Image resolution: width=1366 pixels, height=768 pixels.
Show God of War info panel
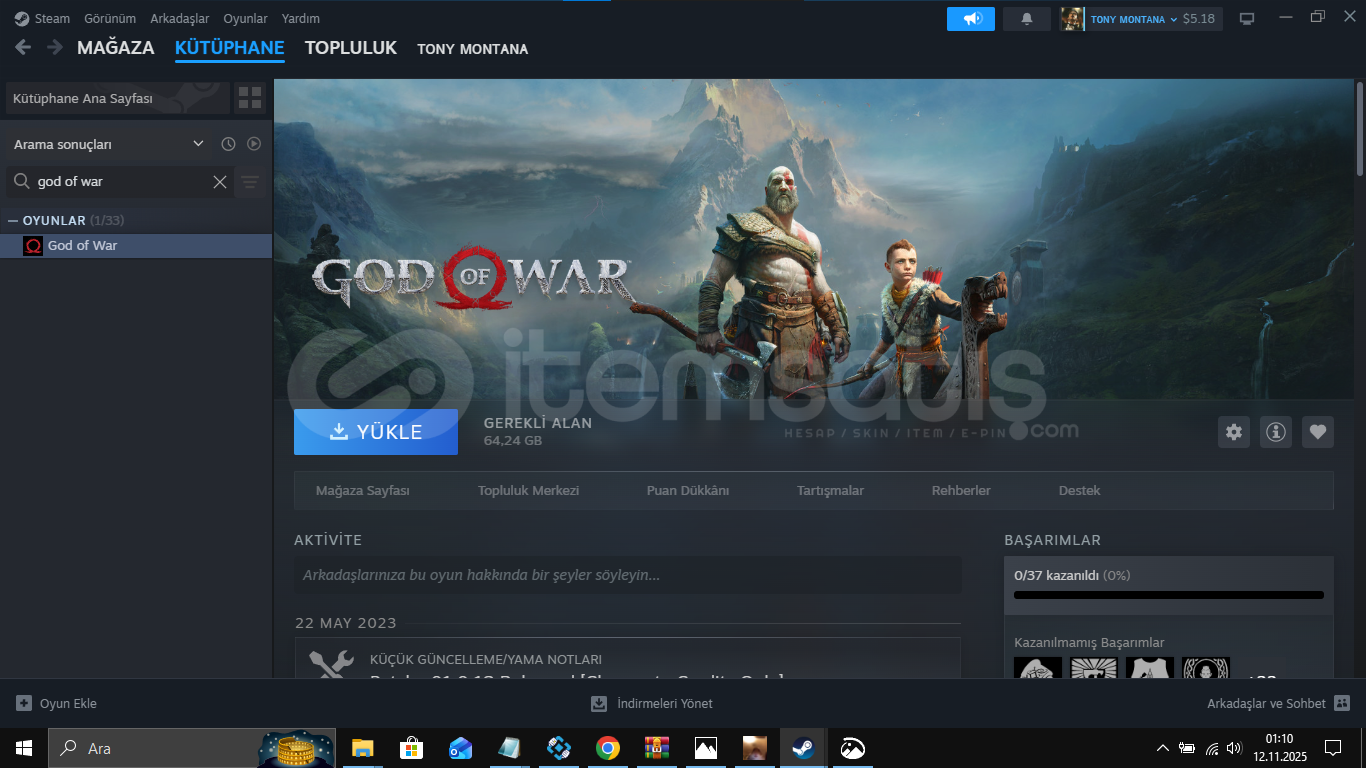coord(1276,432)
